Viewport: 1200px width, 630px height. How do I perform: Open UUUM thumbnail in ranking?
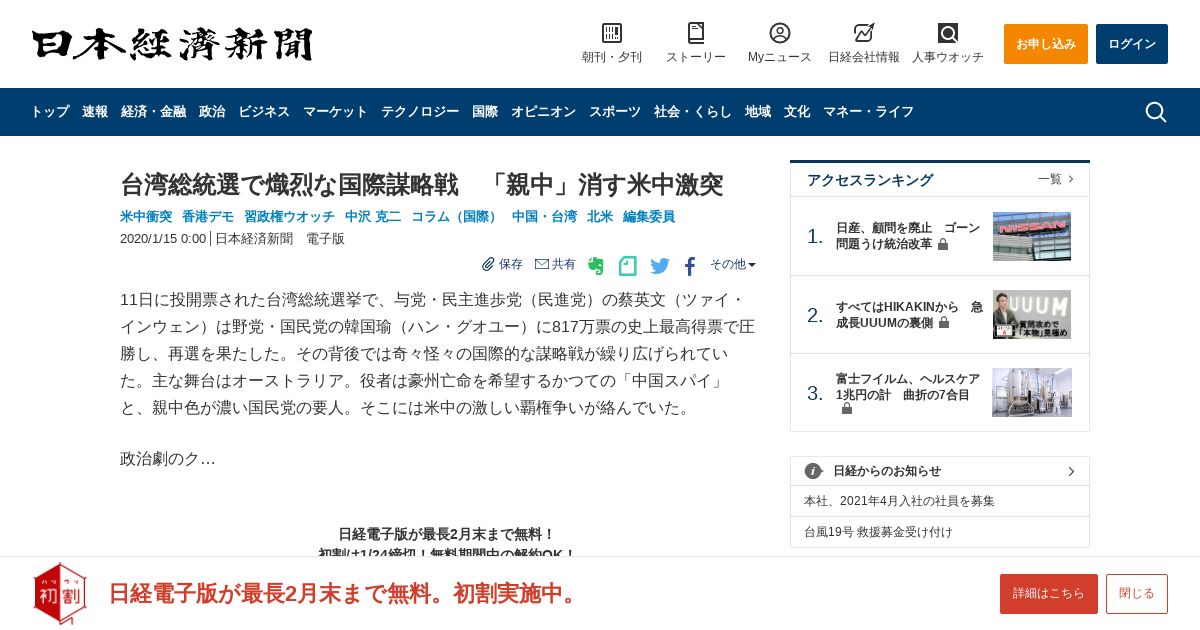(1032, 315)
